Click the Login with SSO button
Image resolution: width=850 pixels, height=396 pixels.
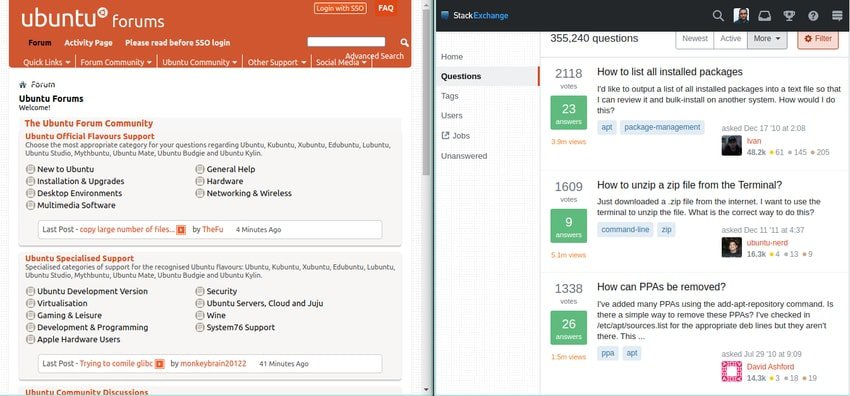point(340,9)
